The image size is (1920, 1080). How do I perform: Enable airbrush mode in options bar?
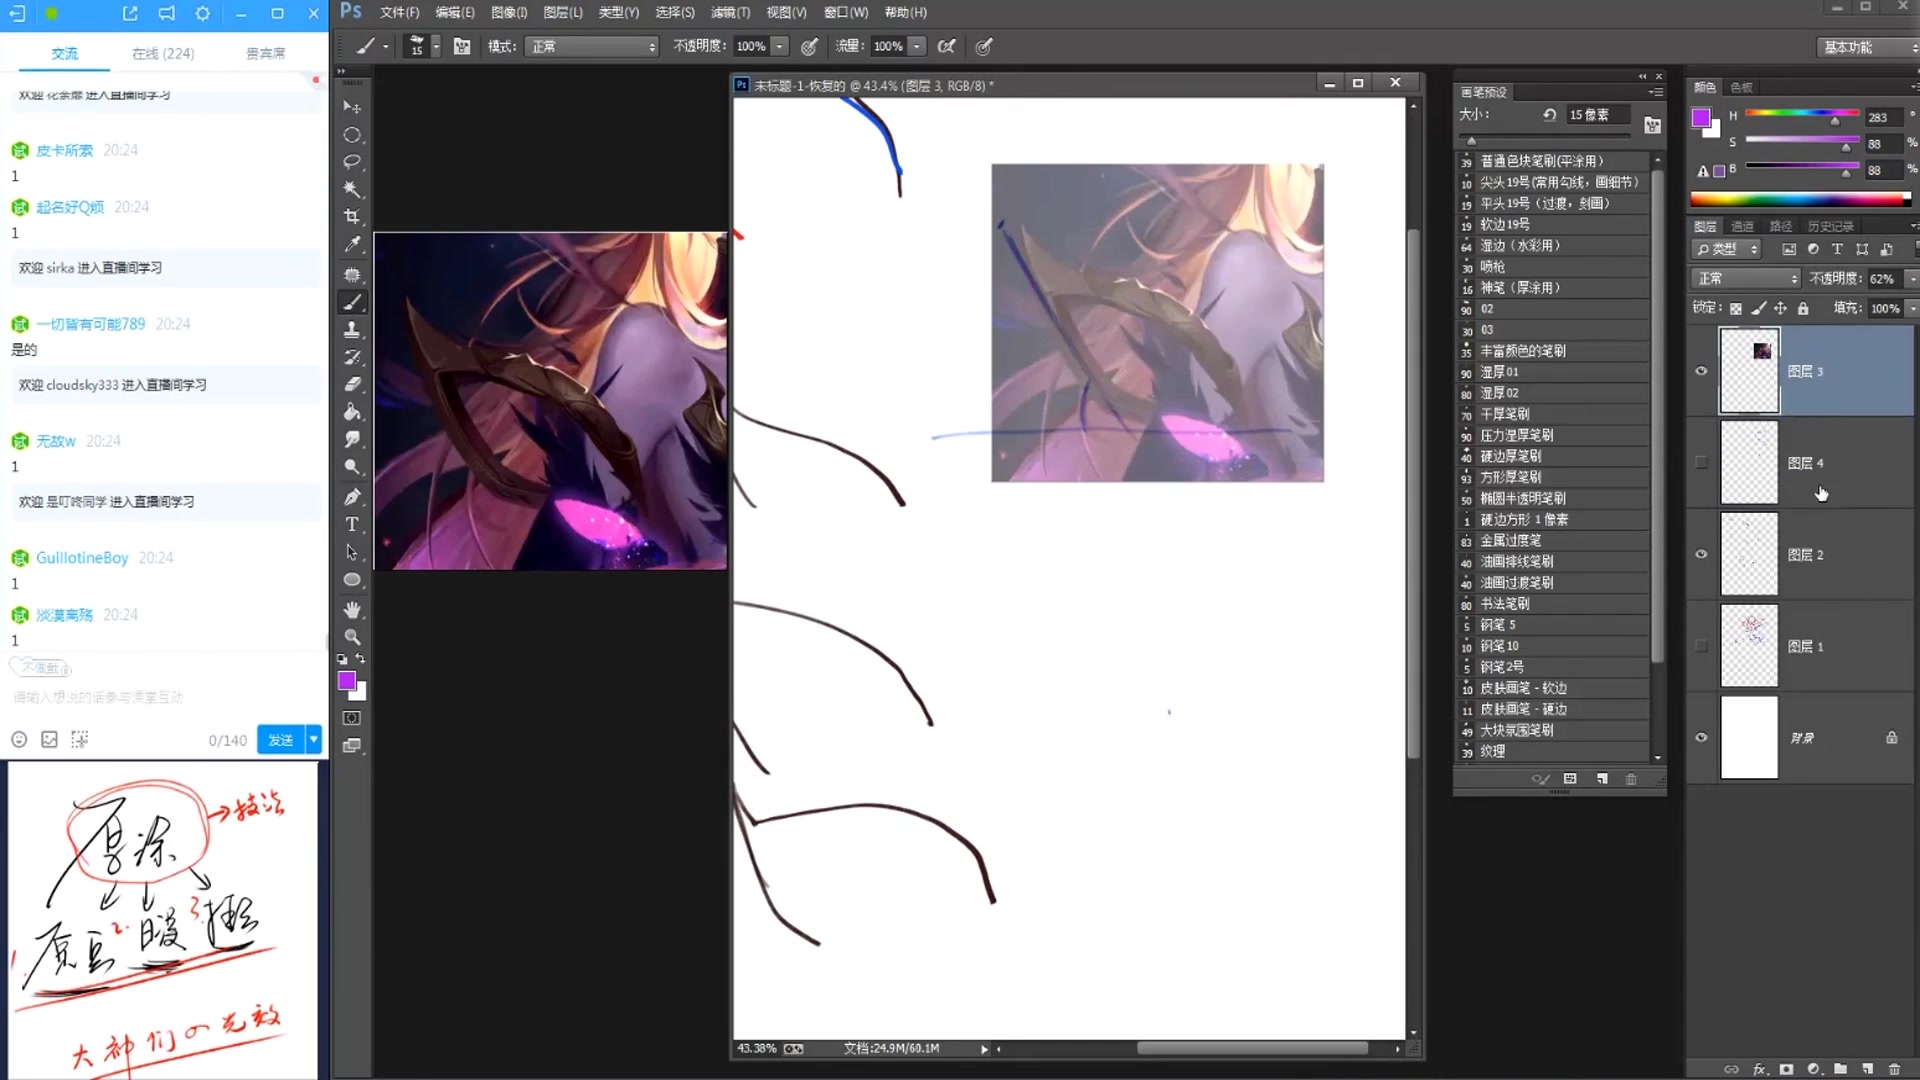[x=947, y=46]
